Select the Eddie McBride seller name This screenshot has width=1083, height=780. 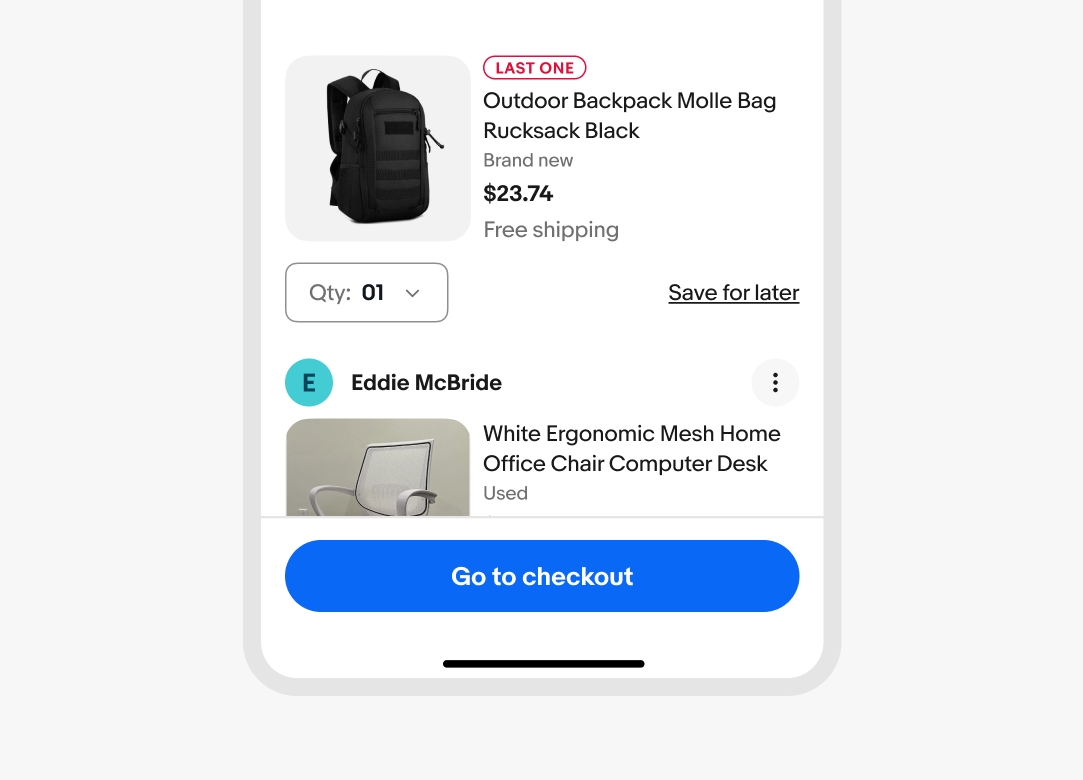click(426, 382)
